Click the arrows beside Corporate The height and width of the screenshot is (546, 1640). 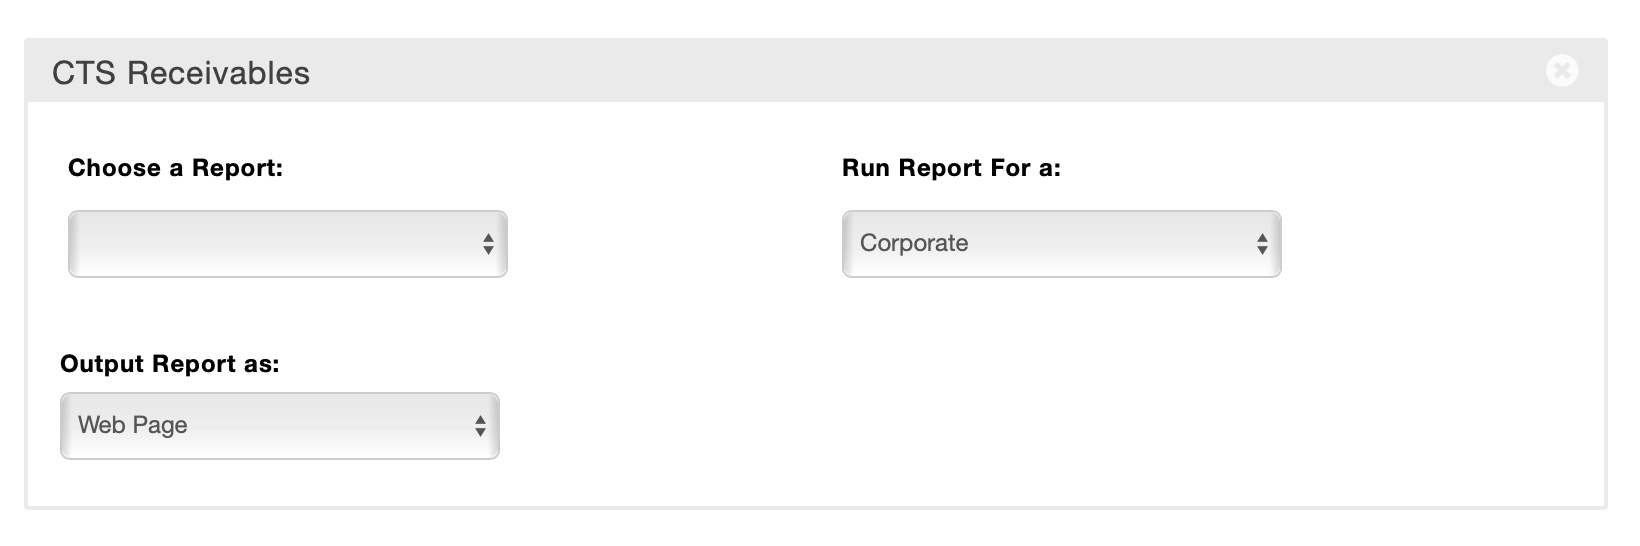[x=1262, y=244]
